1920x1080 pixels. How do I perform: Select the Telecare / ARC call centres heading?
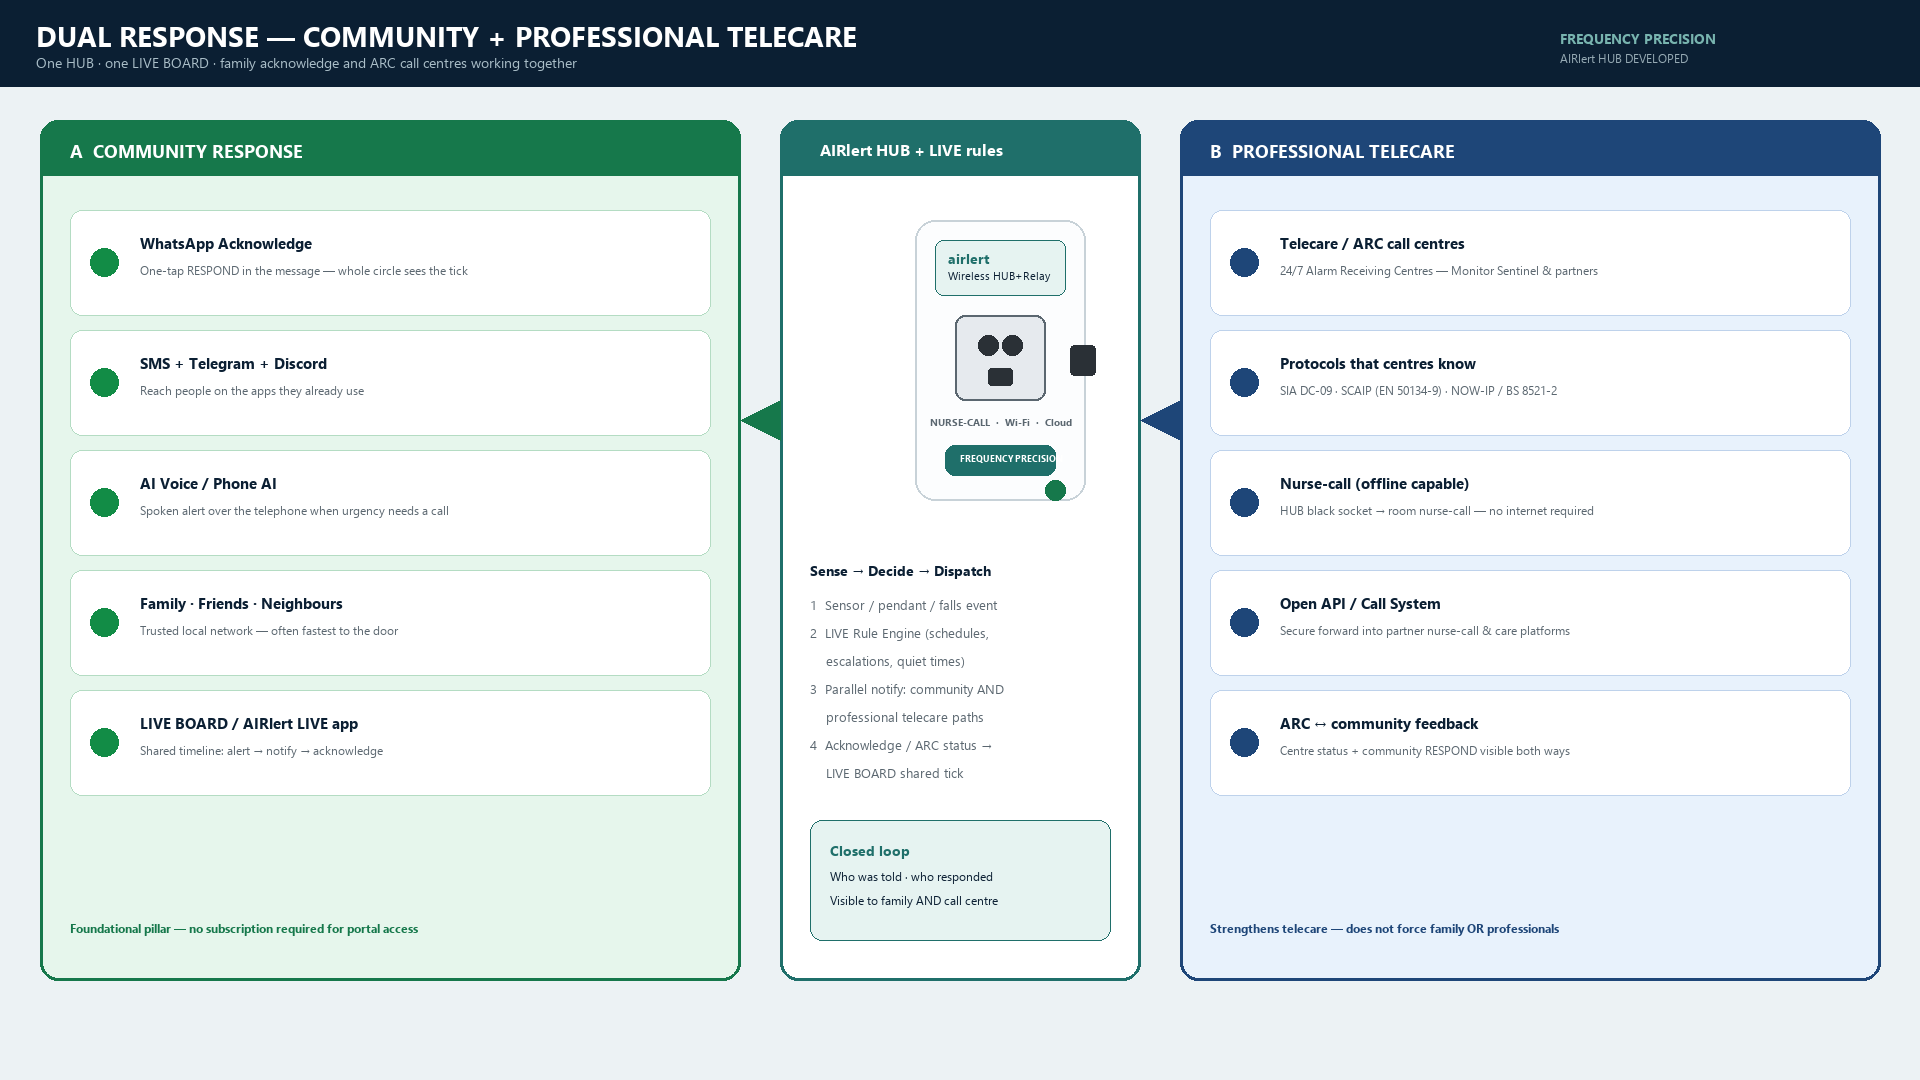[1372, 244]
